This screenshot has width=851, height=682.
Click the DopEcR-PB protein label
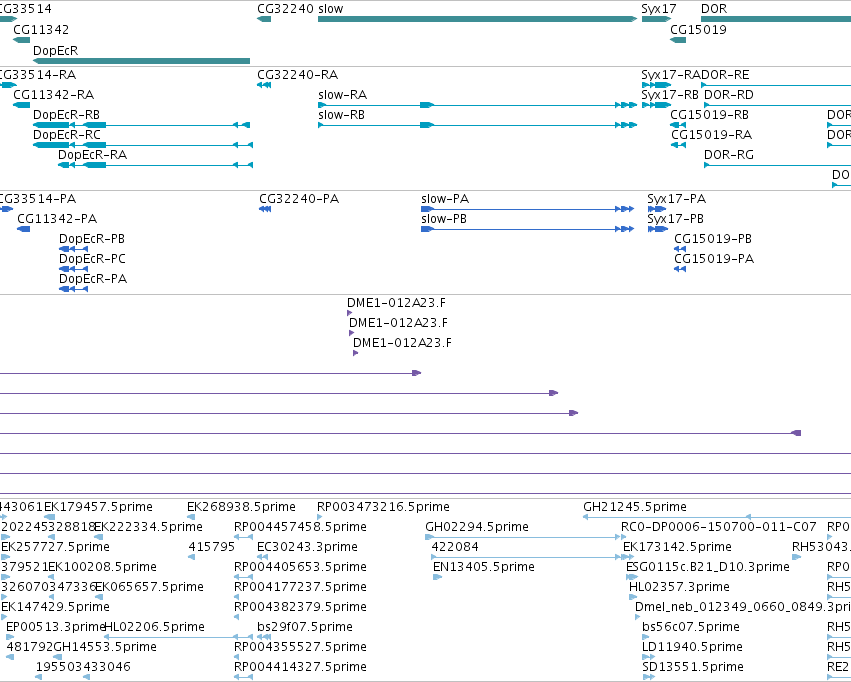click(92, 239)
